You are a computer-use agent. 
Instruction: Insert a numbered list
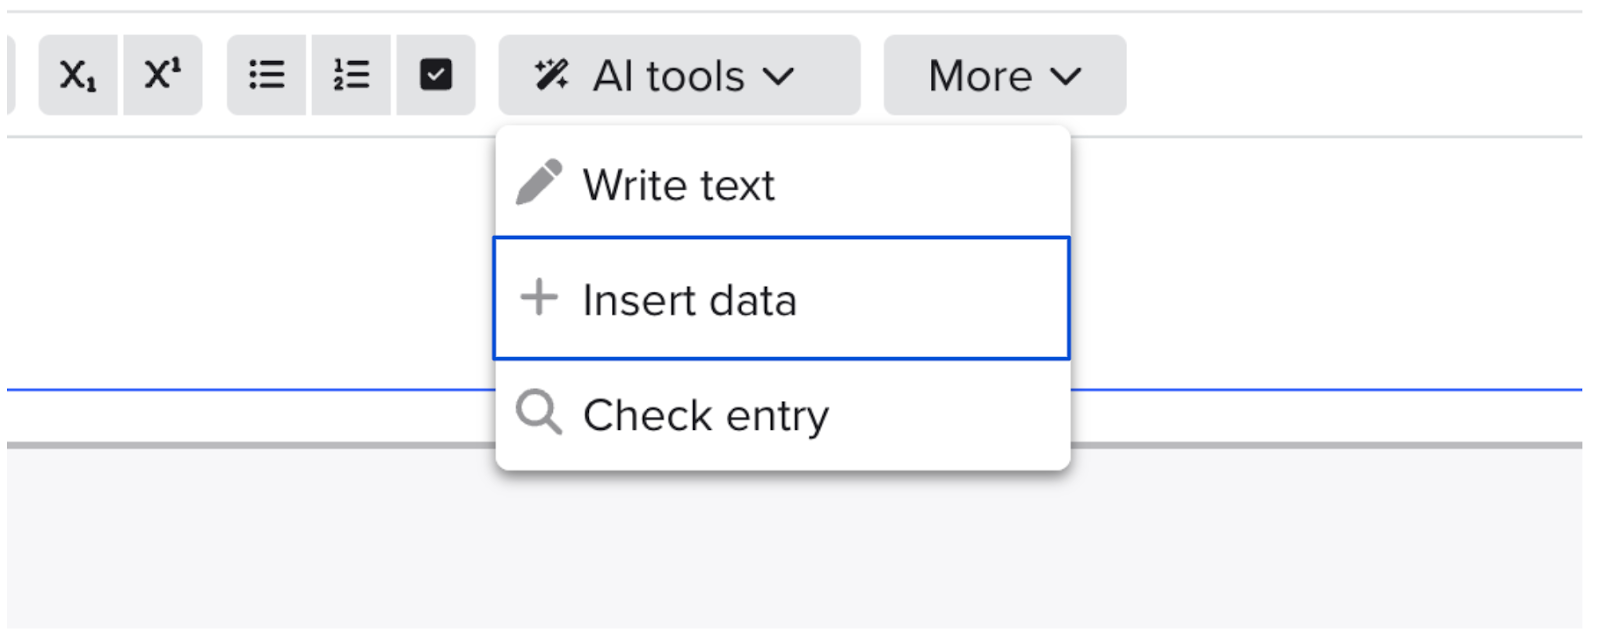click(351, 75)
